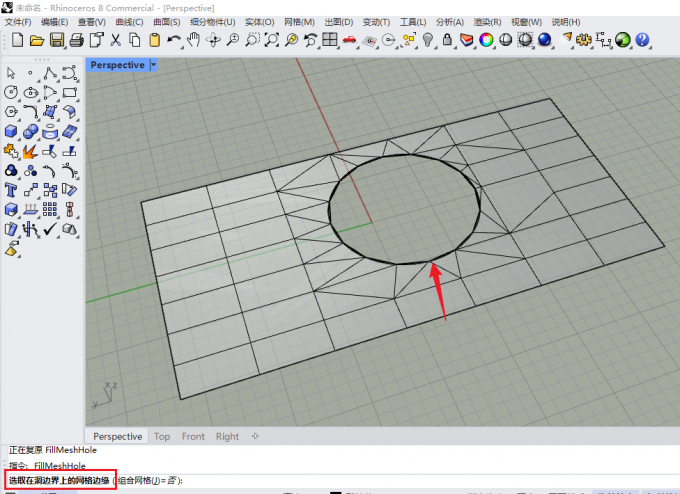Click the Copy icon in the toolbar
The width and height of the screenshot is (680, 494).
[x=135, y=40]
